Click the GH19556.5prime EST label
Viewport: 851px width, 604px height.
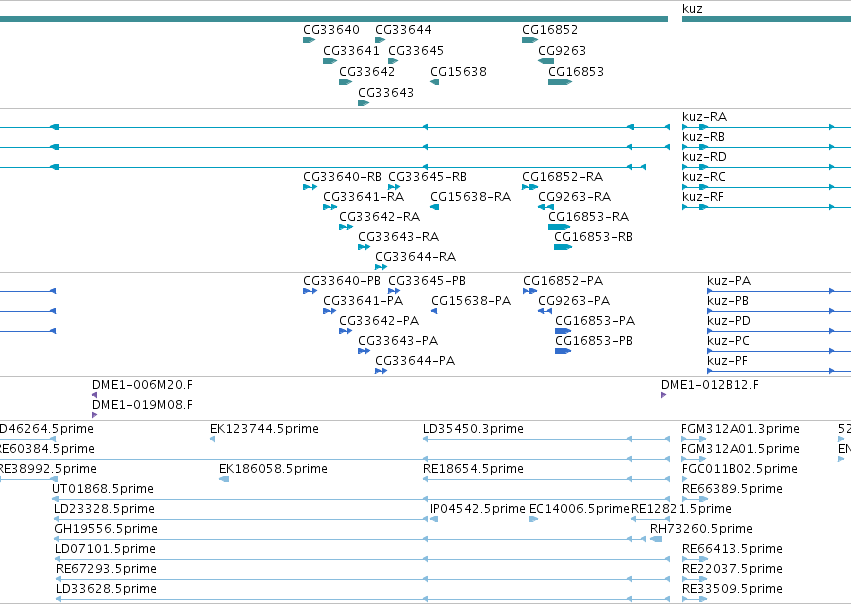[x=106, y=530]
